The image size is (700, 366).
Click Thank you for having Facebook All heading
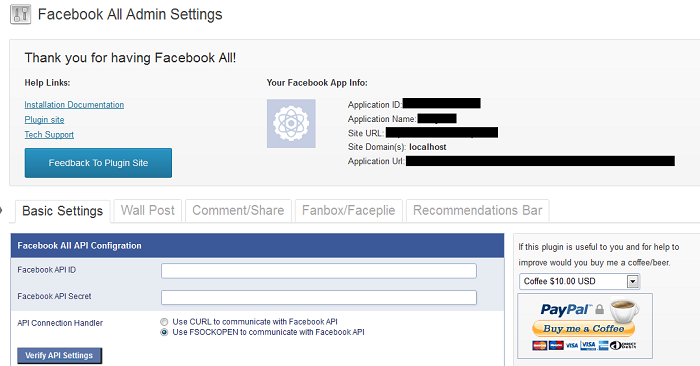tap(130, 58)
